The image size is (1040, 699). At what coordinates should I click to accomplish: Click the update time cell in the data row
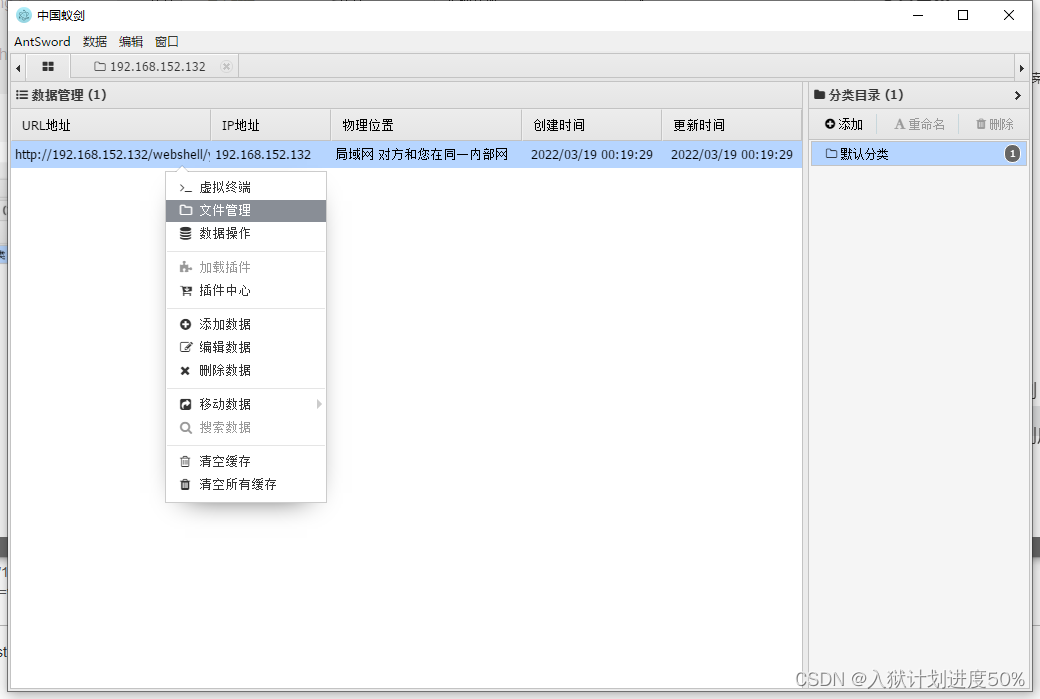point(732,155)
